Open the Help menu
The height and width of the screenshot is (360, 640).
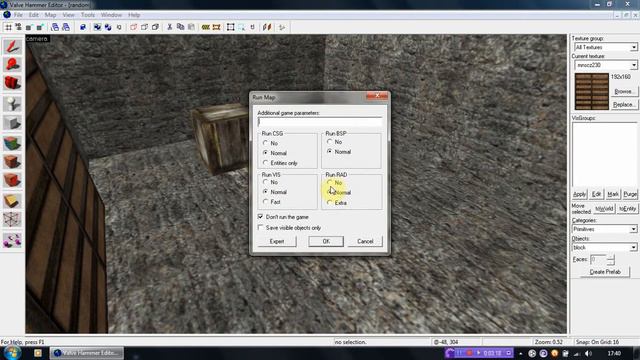pos(134,15)
